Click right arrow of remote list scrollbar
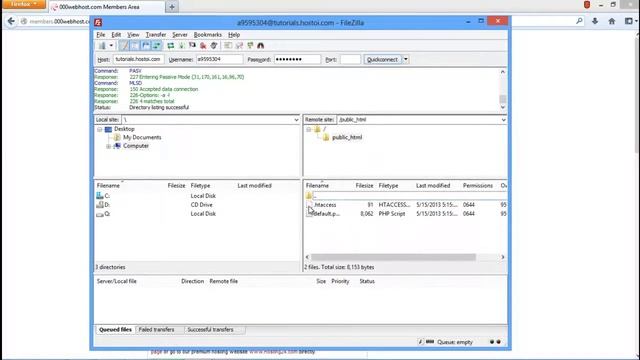 click(x=503, y=257)
